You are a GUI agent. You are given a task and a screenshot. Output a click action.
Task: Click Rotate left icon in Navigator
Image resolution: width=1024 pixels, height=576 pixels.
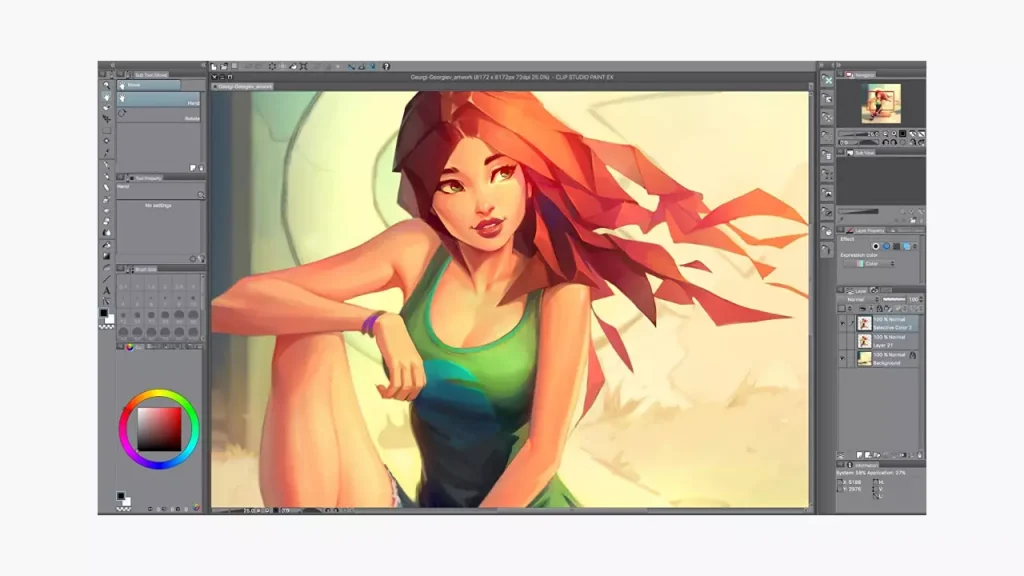click(886, 142)
